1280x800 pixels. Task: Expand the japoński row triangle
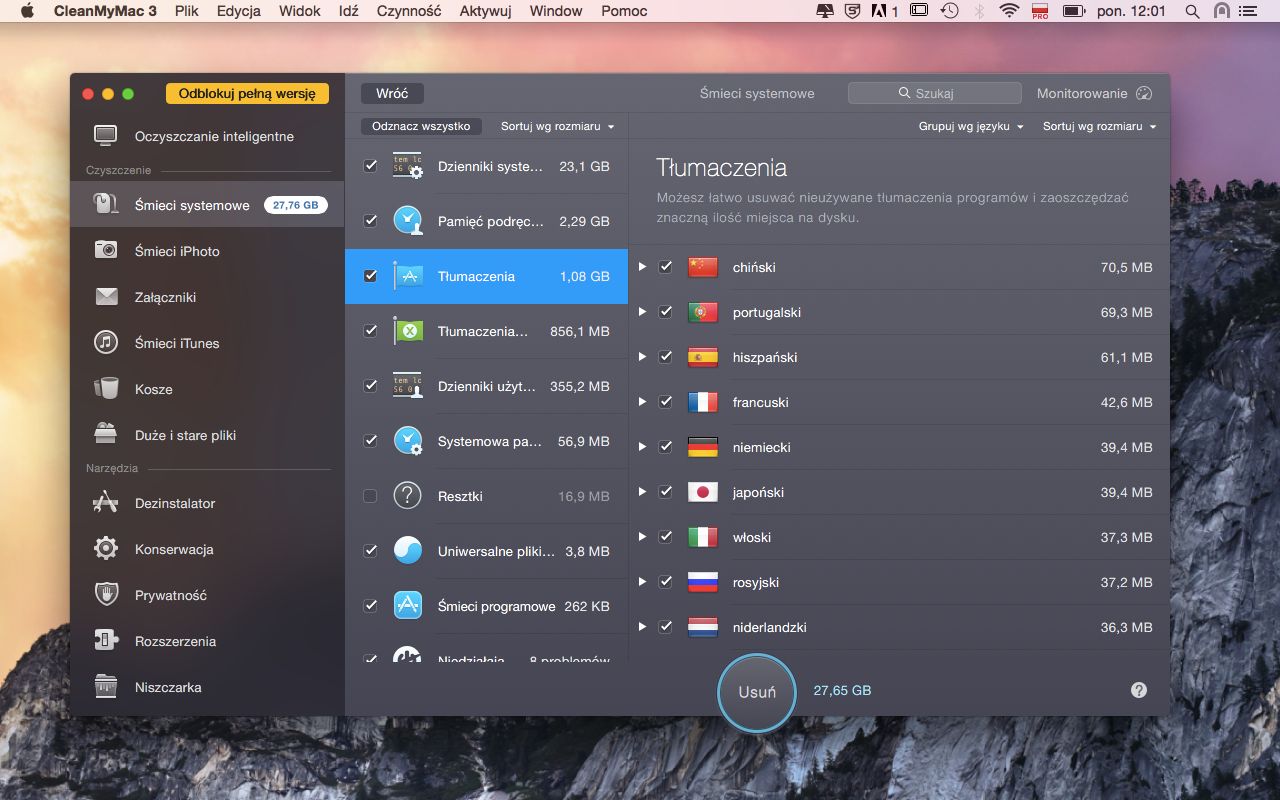(x=643, y=492)
